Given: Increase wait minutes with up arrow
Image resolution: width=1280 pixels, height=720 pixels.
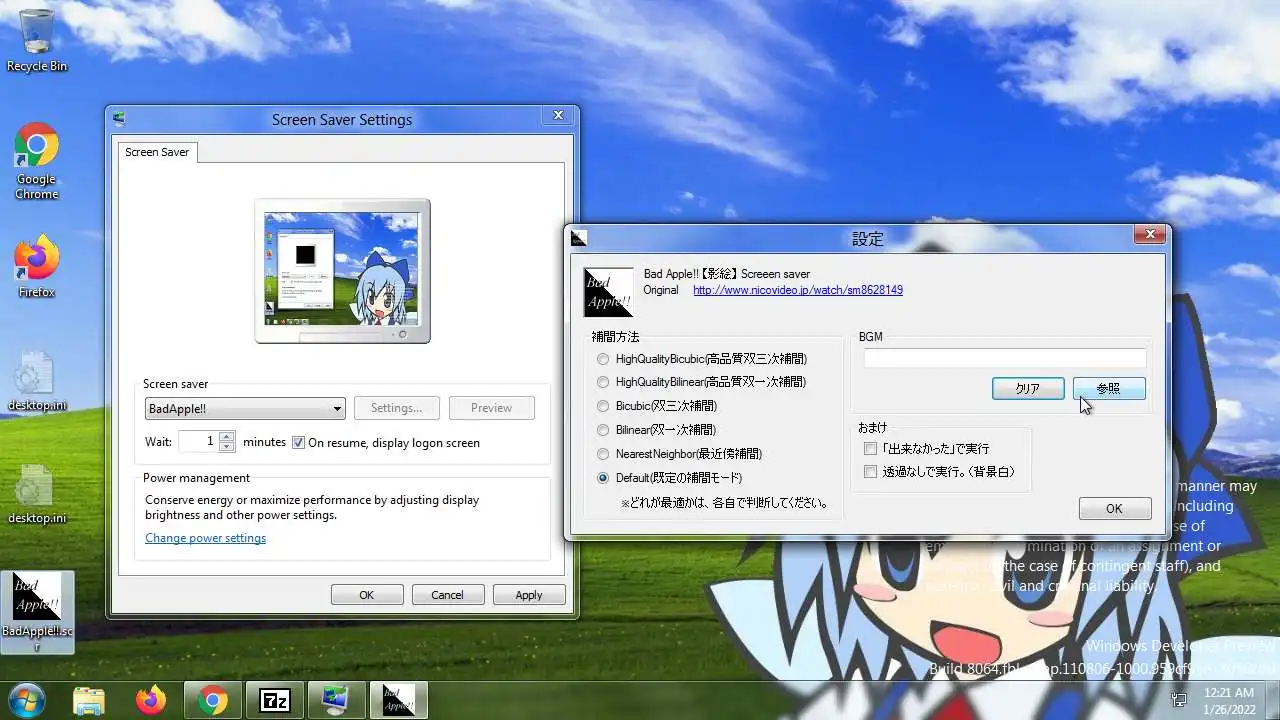Looking at the screenshot, I should pyautogui.click(x=227, y=436).
